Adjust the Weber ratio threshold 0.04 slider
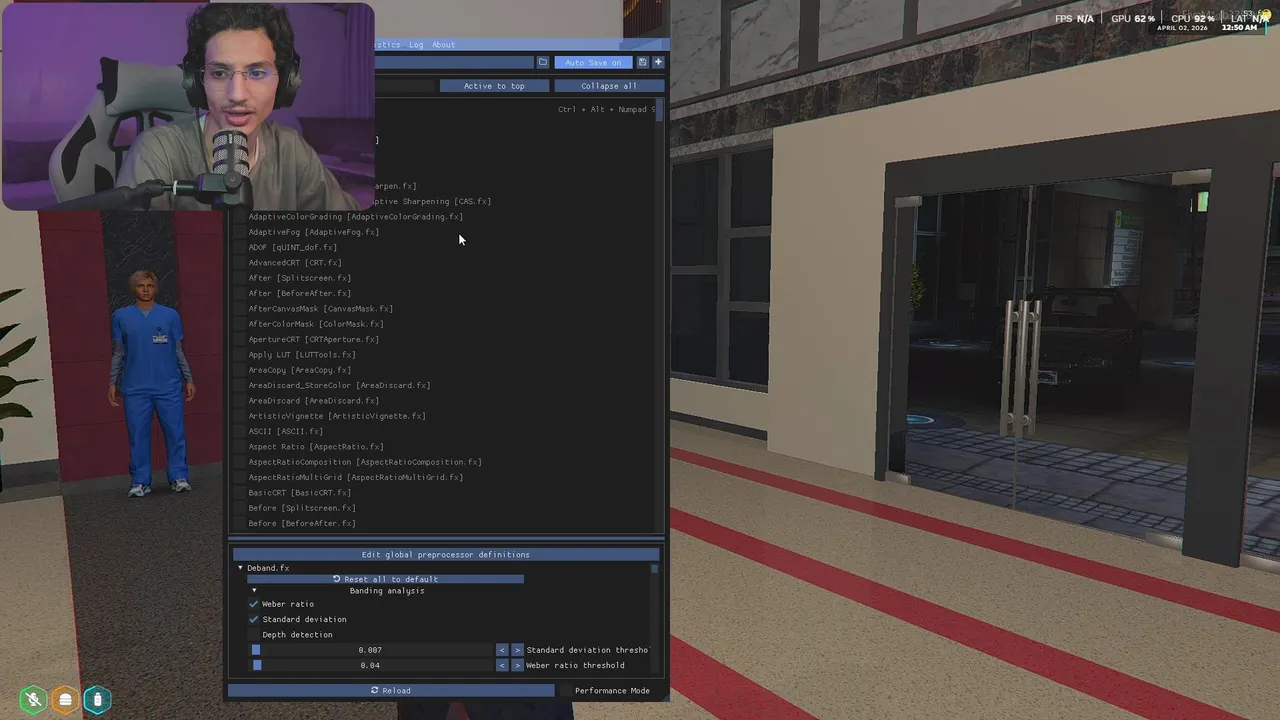The width and height of the screenshot is (1280, 720). click(371, 665)
